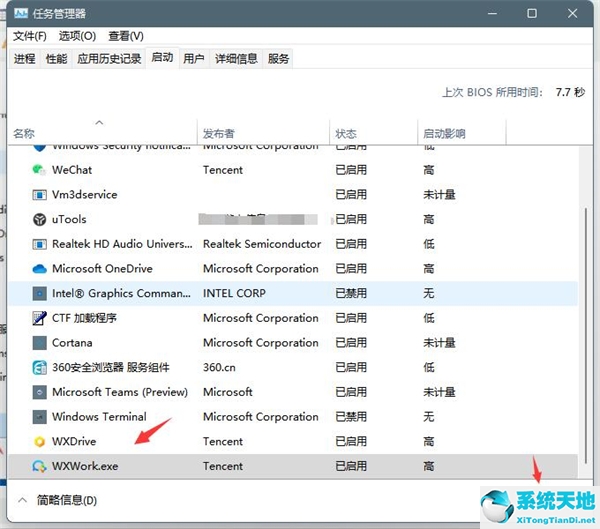Click the vertical scrollbar of the startup list
The image size is (600, 529).
(585, 335)
